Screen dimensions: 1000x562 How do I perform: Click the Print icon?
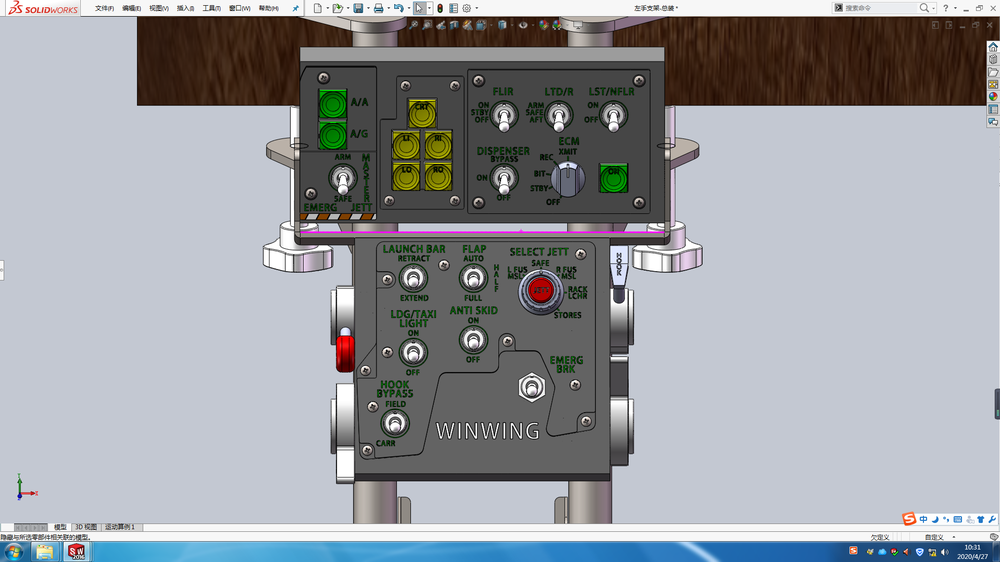tap(378, 8)
